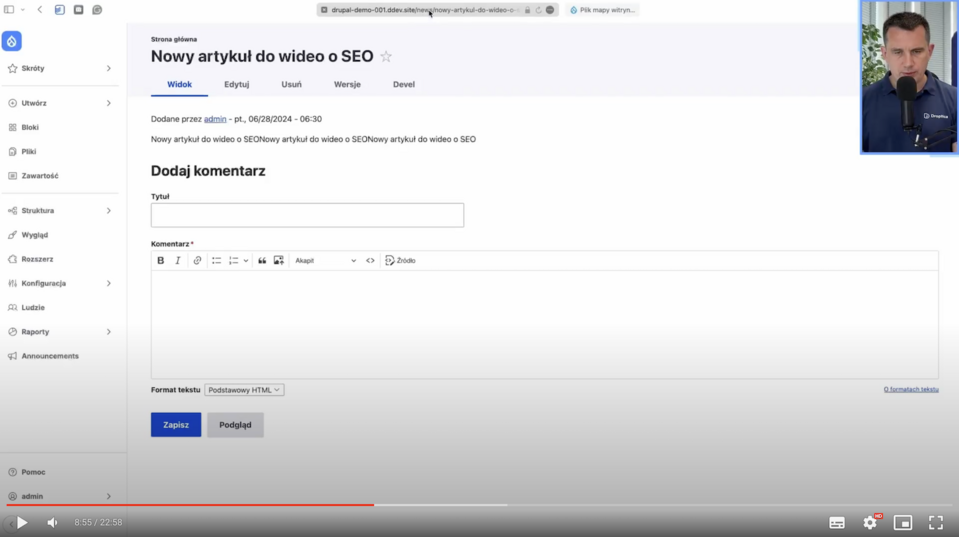This screenshot has width=959, height=537.
Task: Go back in the browser
Action: [40, 10]
